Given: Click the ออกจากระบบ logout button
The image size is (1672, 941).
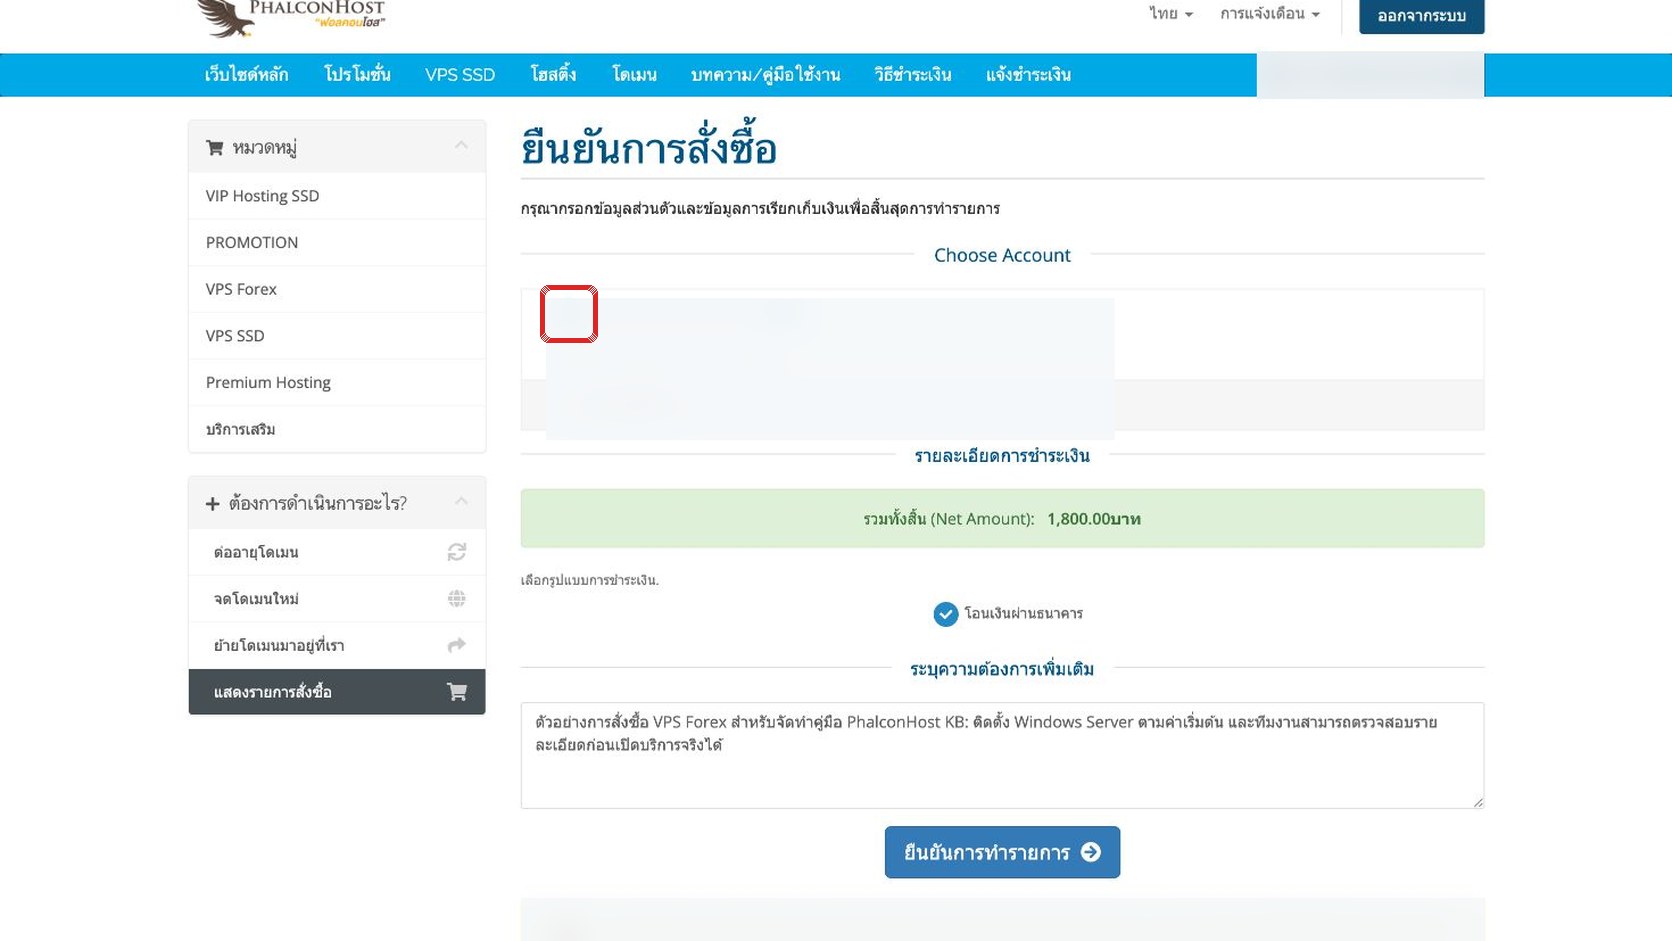Looking at the screenshot, I should (x=1421, y=16).
